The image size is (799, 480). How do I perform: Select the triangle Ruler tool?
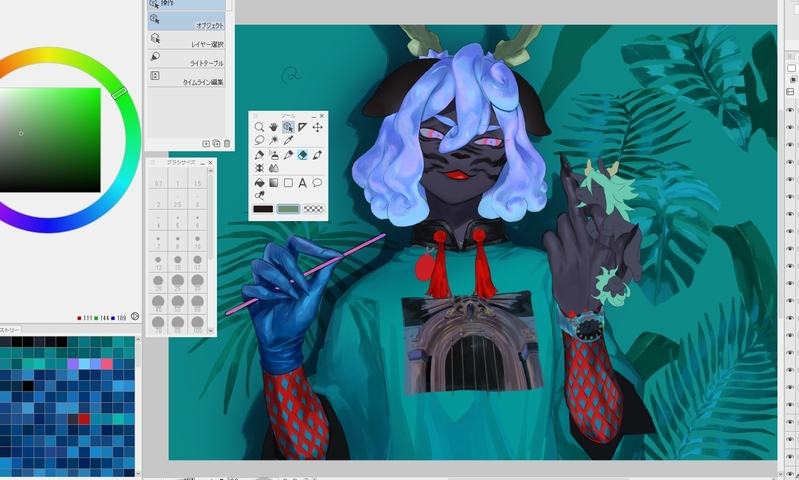pos(303,127)
